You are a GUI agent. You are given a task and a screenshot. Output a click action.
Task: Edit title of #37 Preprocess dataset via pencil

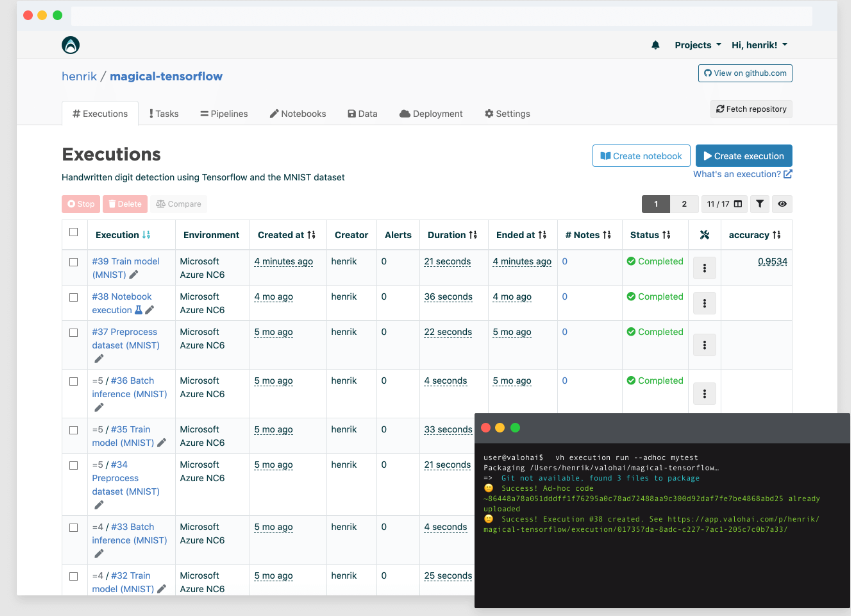[99, 359]
